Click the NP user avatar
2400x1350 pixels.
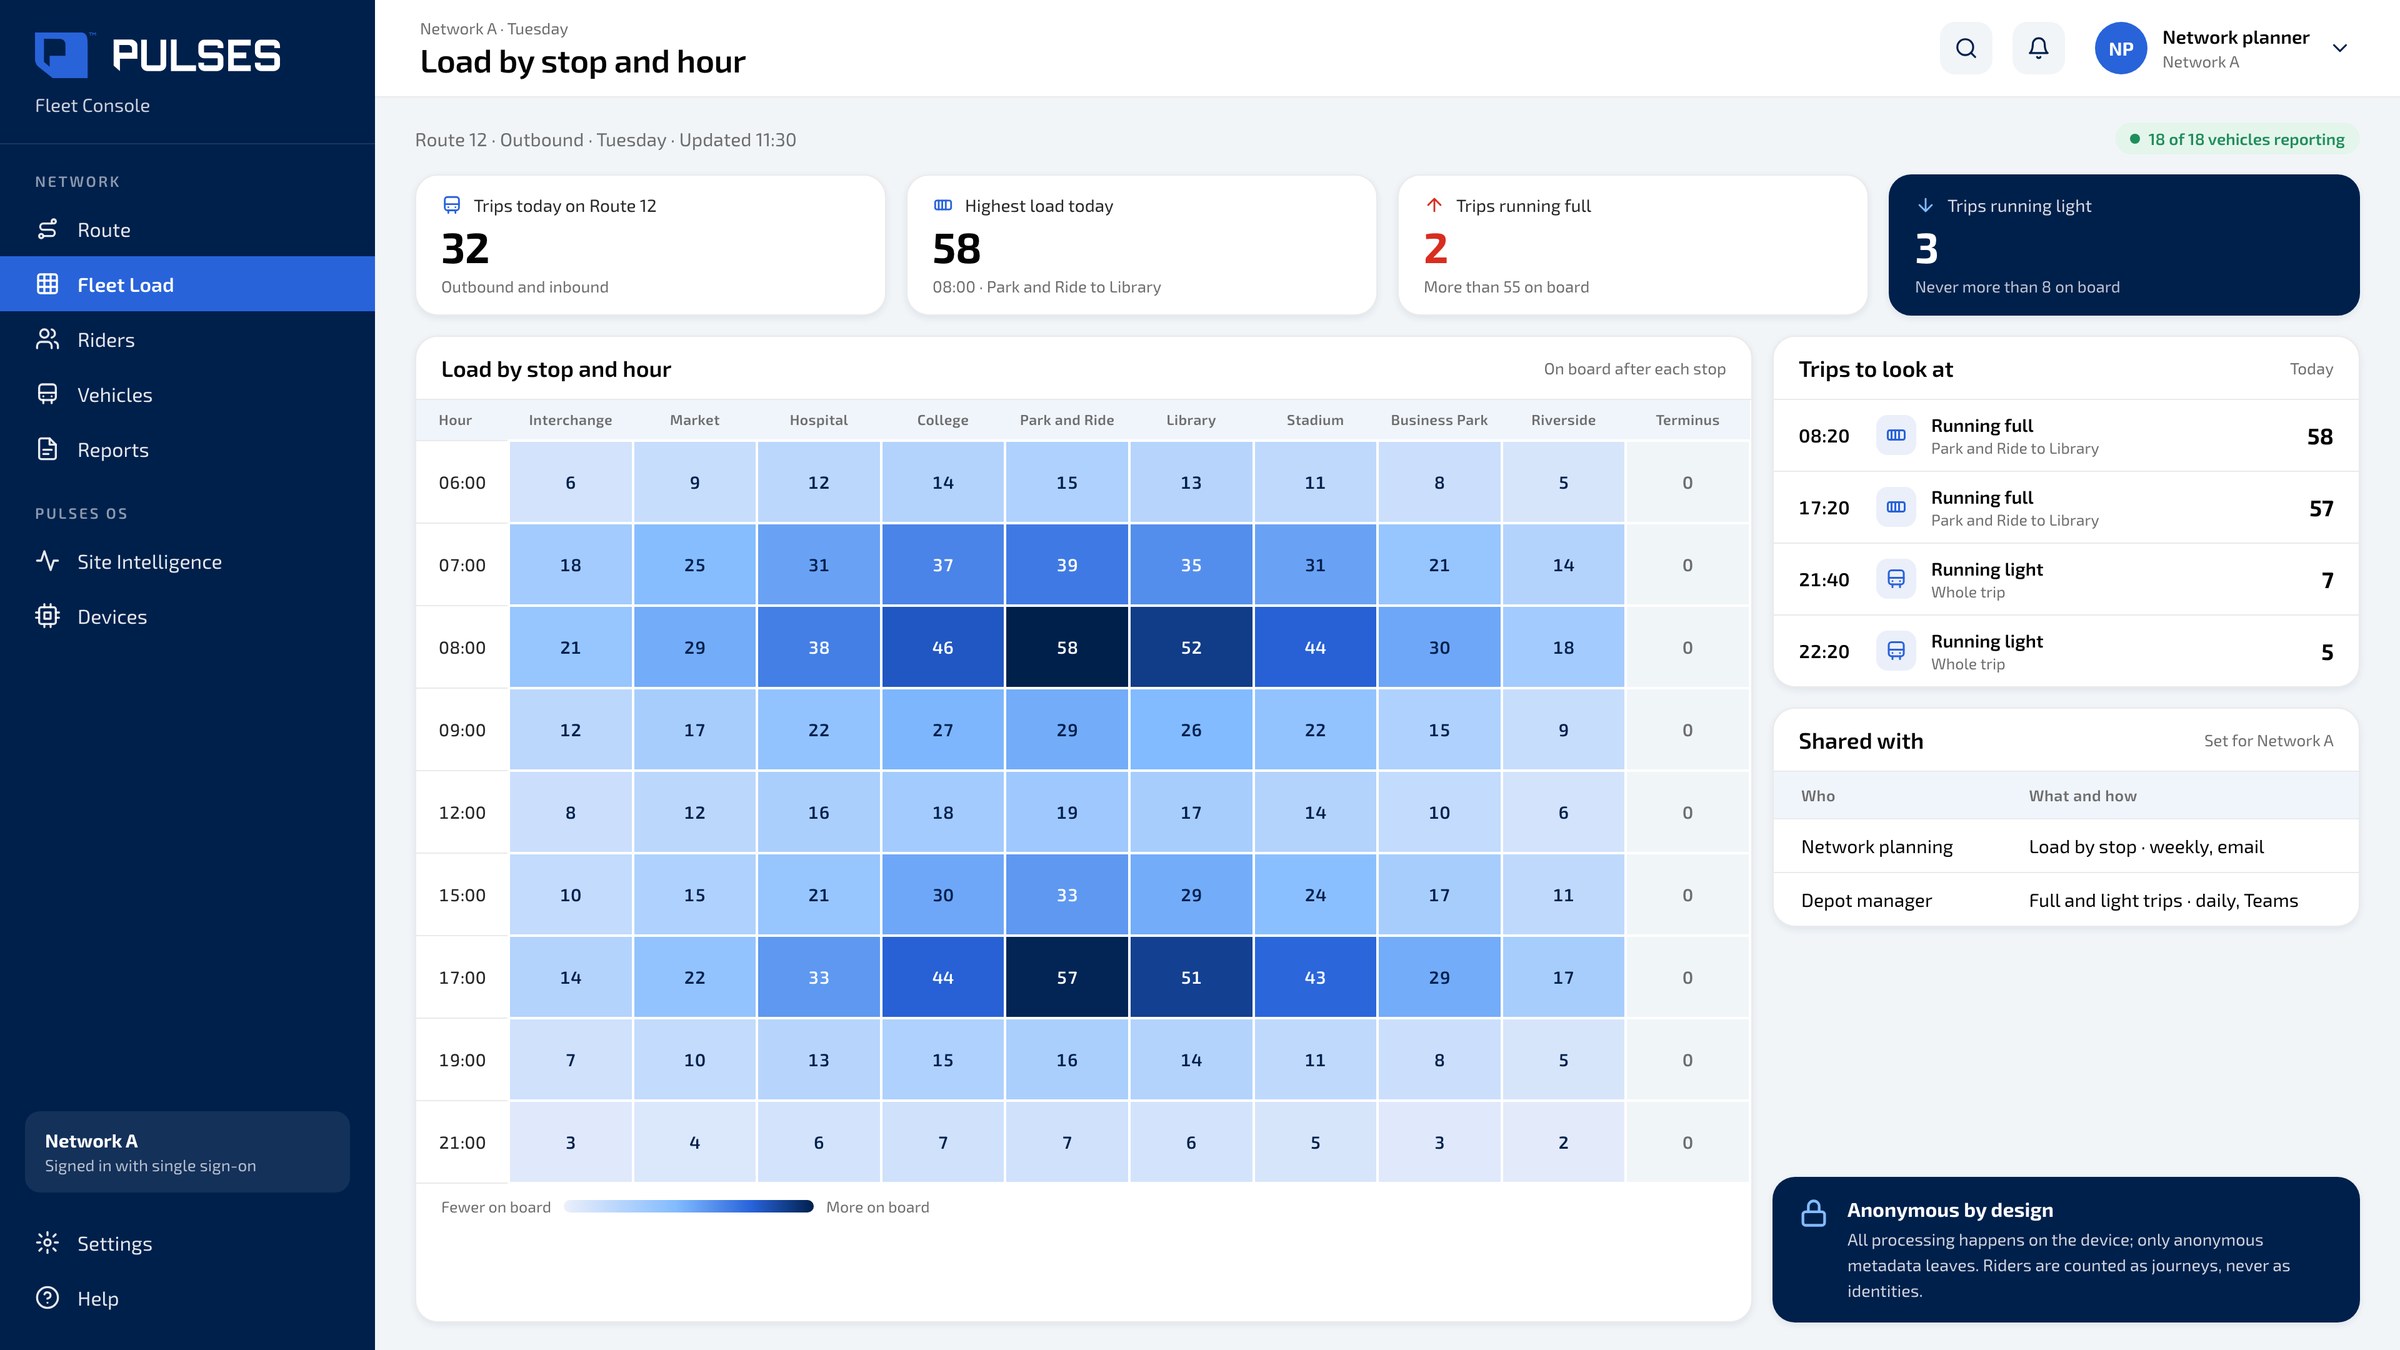tap(2121, 48)
